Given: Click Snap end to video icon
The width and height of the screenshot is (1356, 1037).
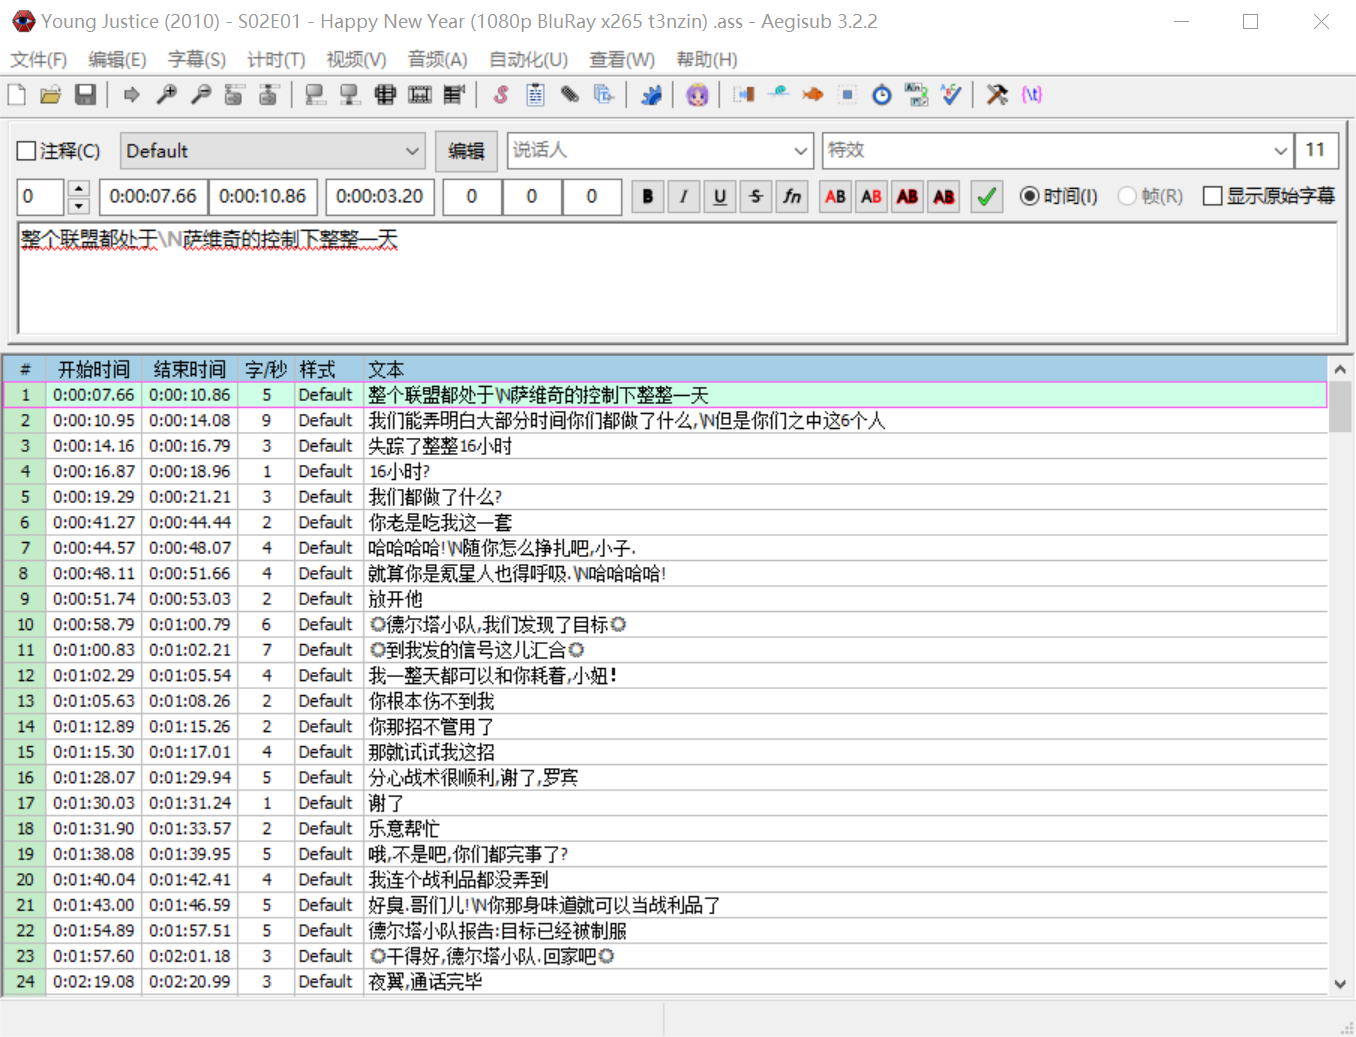Looking at the screenshot, I should [349, 95].
